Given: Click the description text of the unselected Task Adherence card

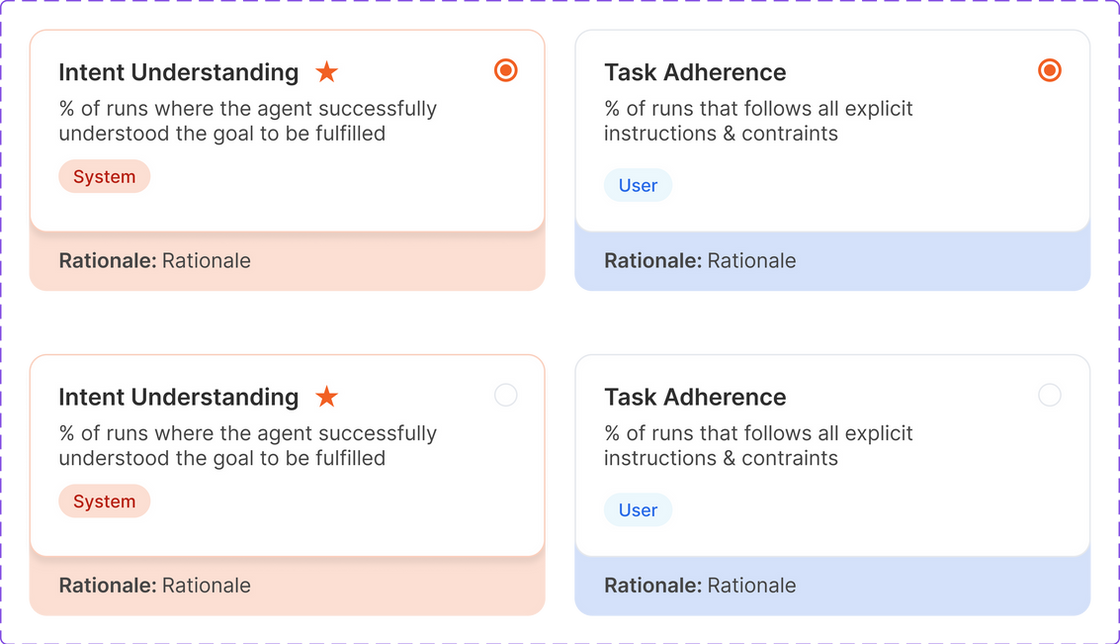Looking at the screenshot, I should click(758, 446).
